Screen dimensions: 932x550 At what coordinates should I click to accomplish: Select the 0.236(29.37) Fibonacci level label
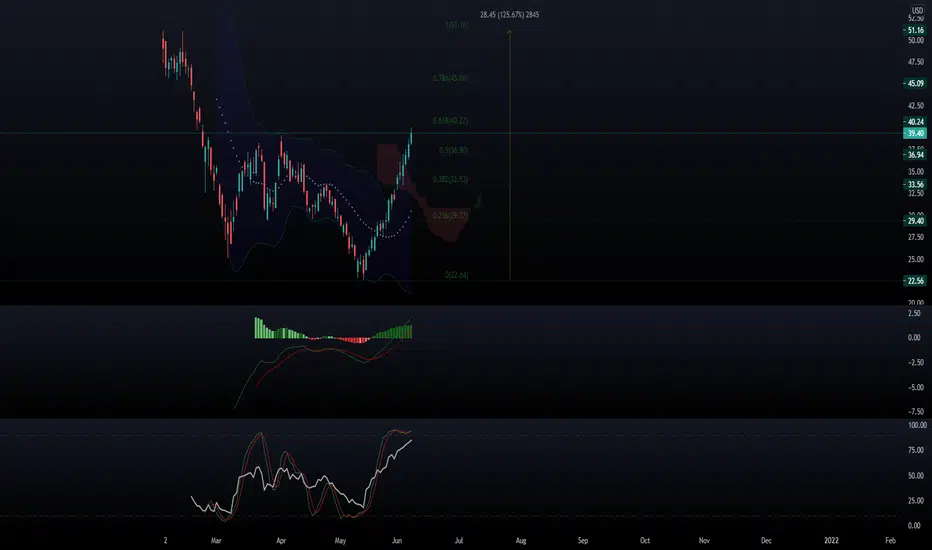point(450,216)
